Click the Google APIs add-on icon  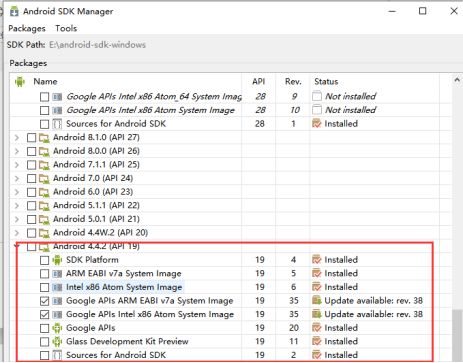click(57, 328)
